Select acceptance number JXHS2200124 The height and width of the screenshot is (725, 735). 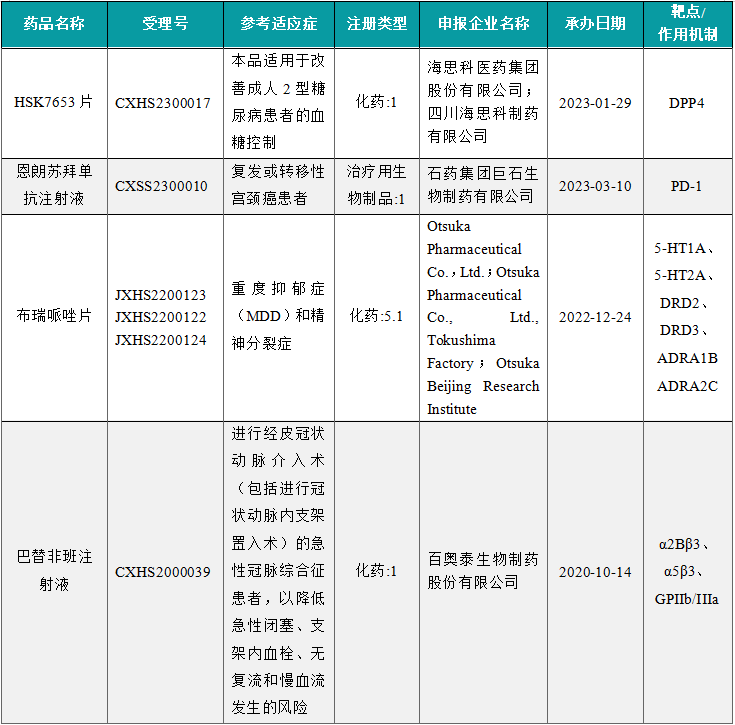coord(160,340)
